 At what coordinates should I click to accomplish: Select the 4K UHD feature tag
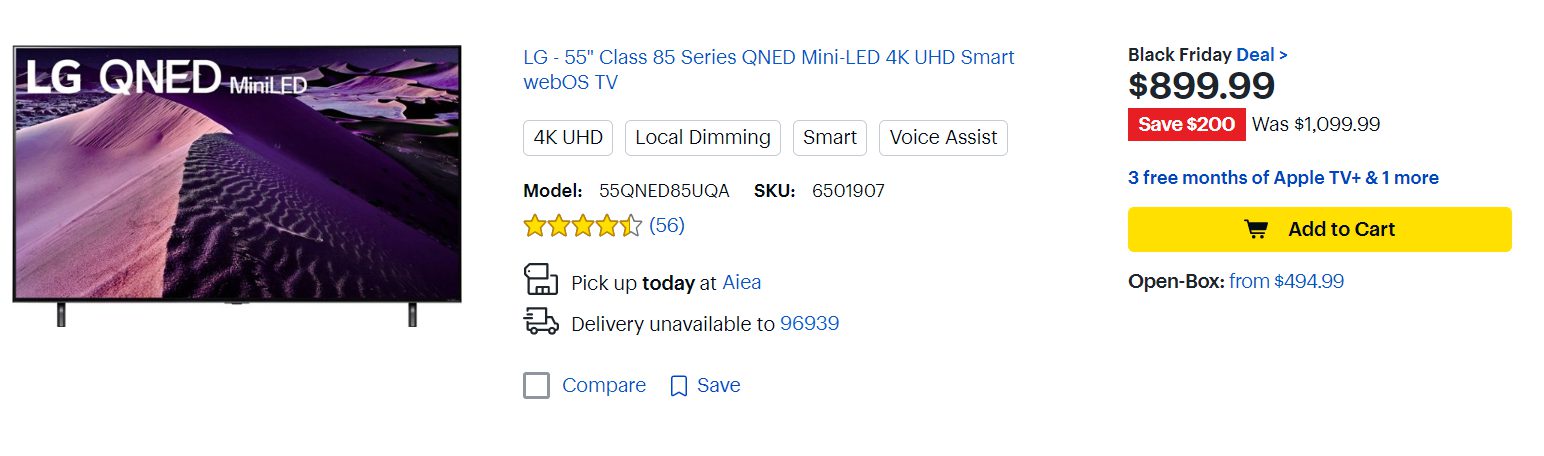pos(568,138)
